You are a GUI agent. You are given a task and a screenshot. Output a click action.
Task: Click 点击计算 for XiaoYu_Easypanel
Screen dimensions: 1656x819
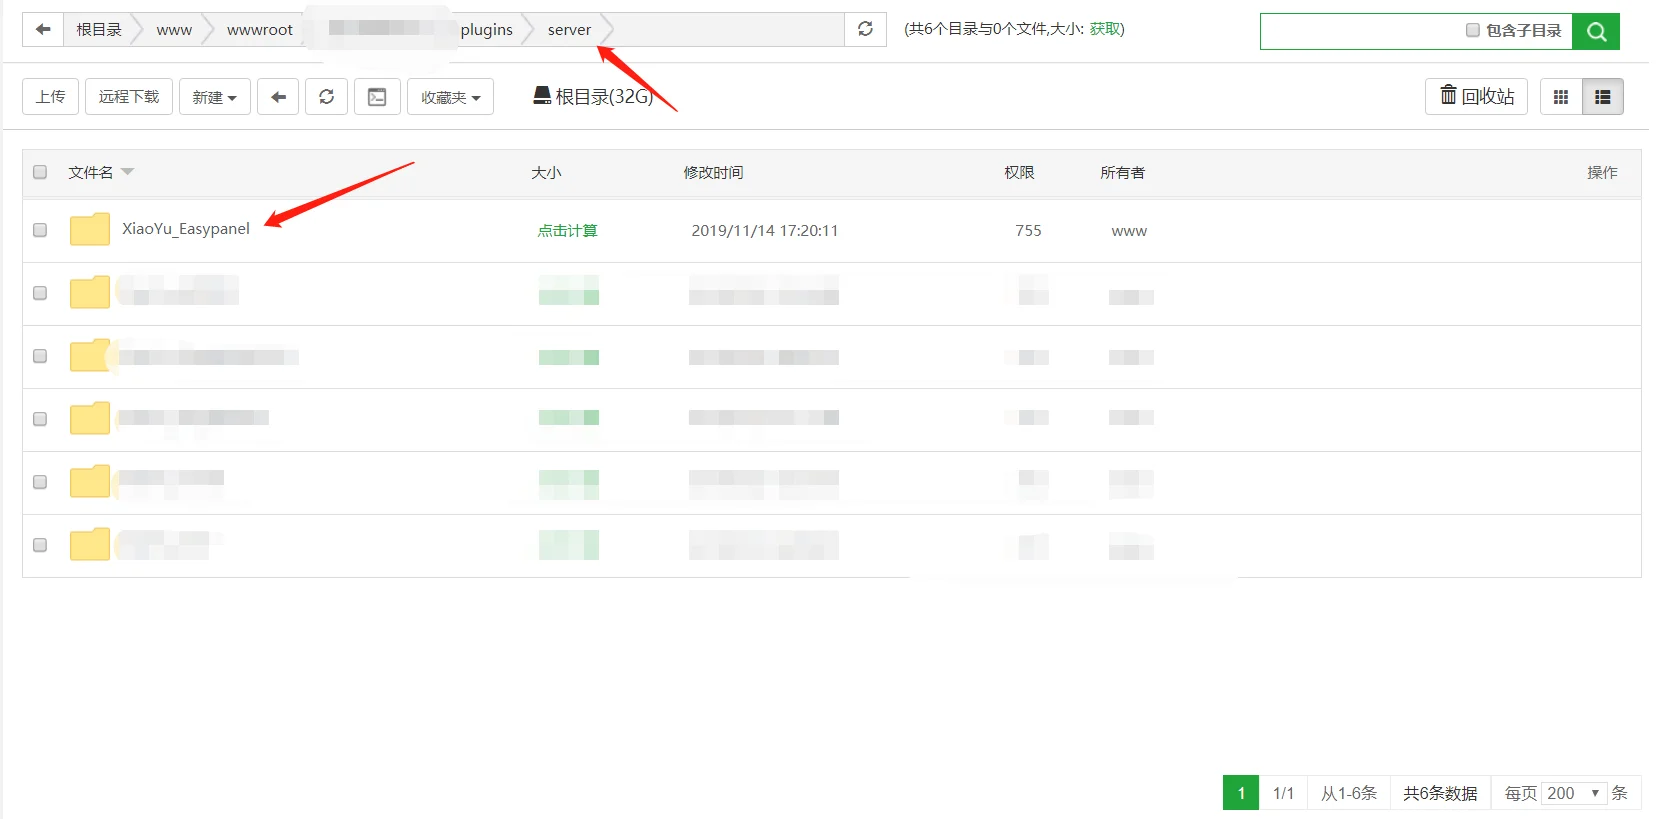[567, 231]
